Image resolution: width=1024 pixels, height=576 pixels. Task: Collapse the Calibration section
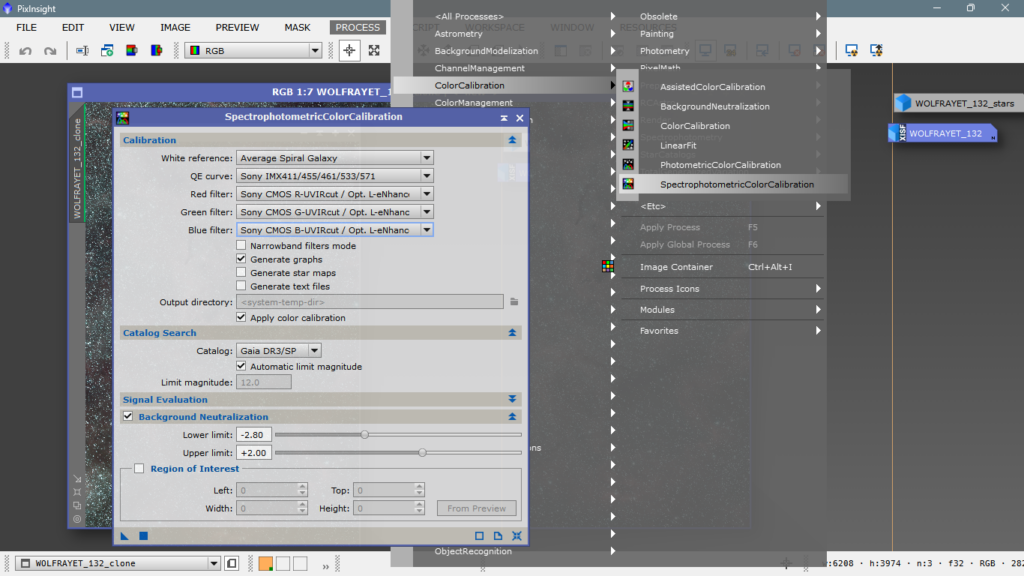click(x=512, y=140)
